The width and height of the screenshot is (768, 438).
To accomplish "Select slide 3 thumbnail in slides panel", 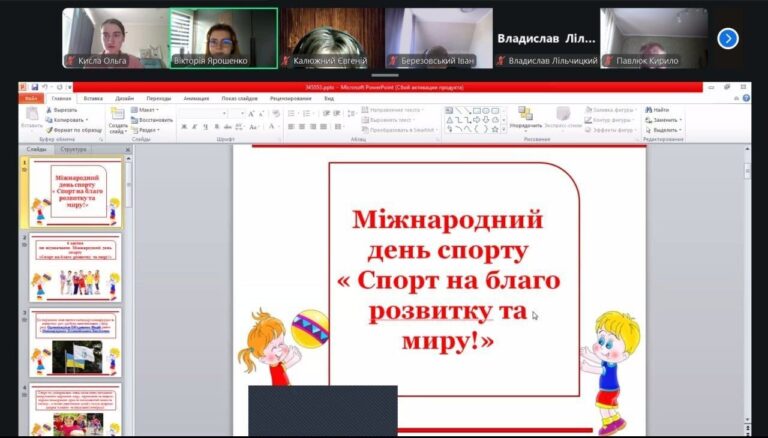I will 76,341.
